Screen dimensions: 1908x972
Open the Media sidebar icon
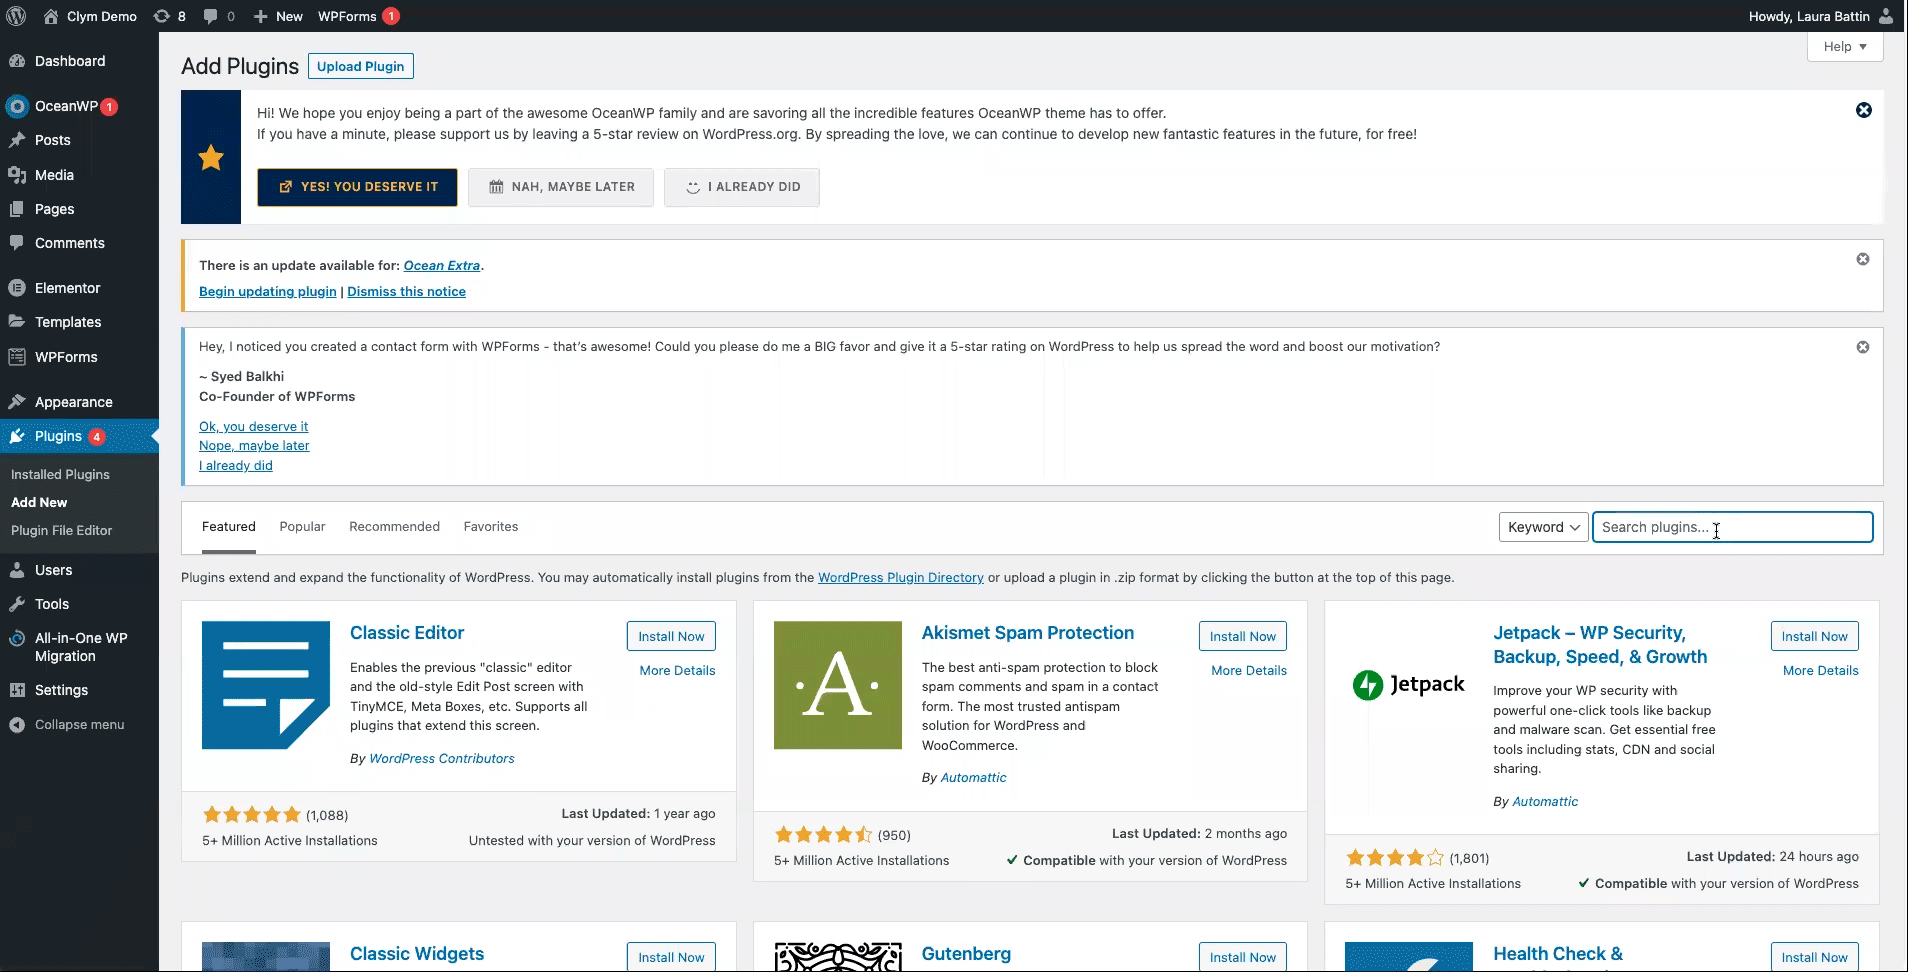17,175
